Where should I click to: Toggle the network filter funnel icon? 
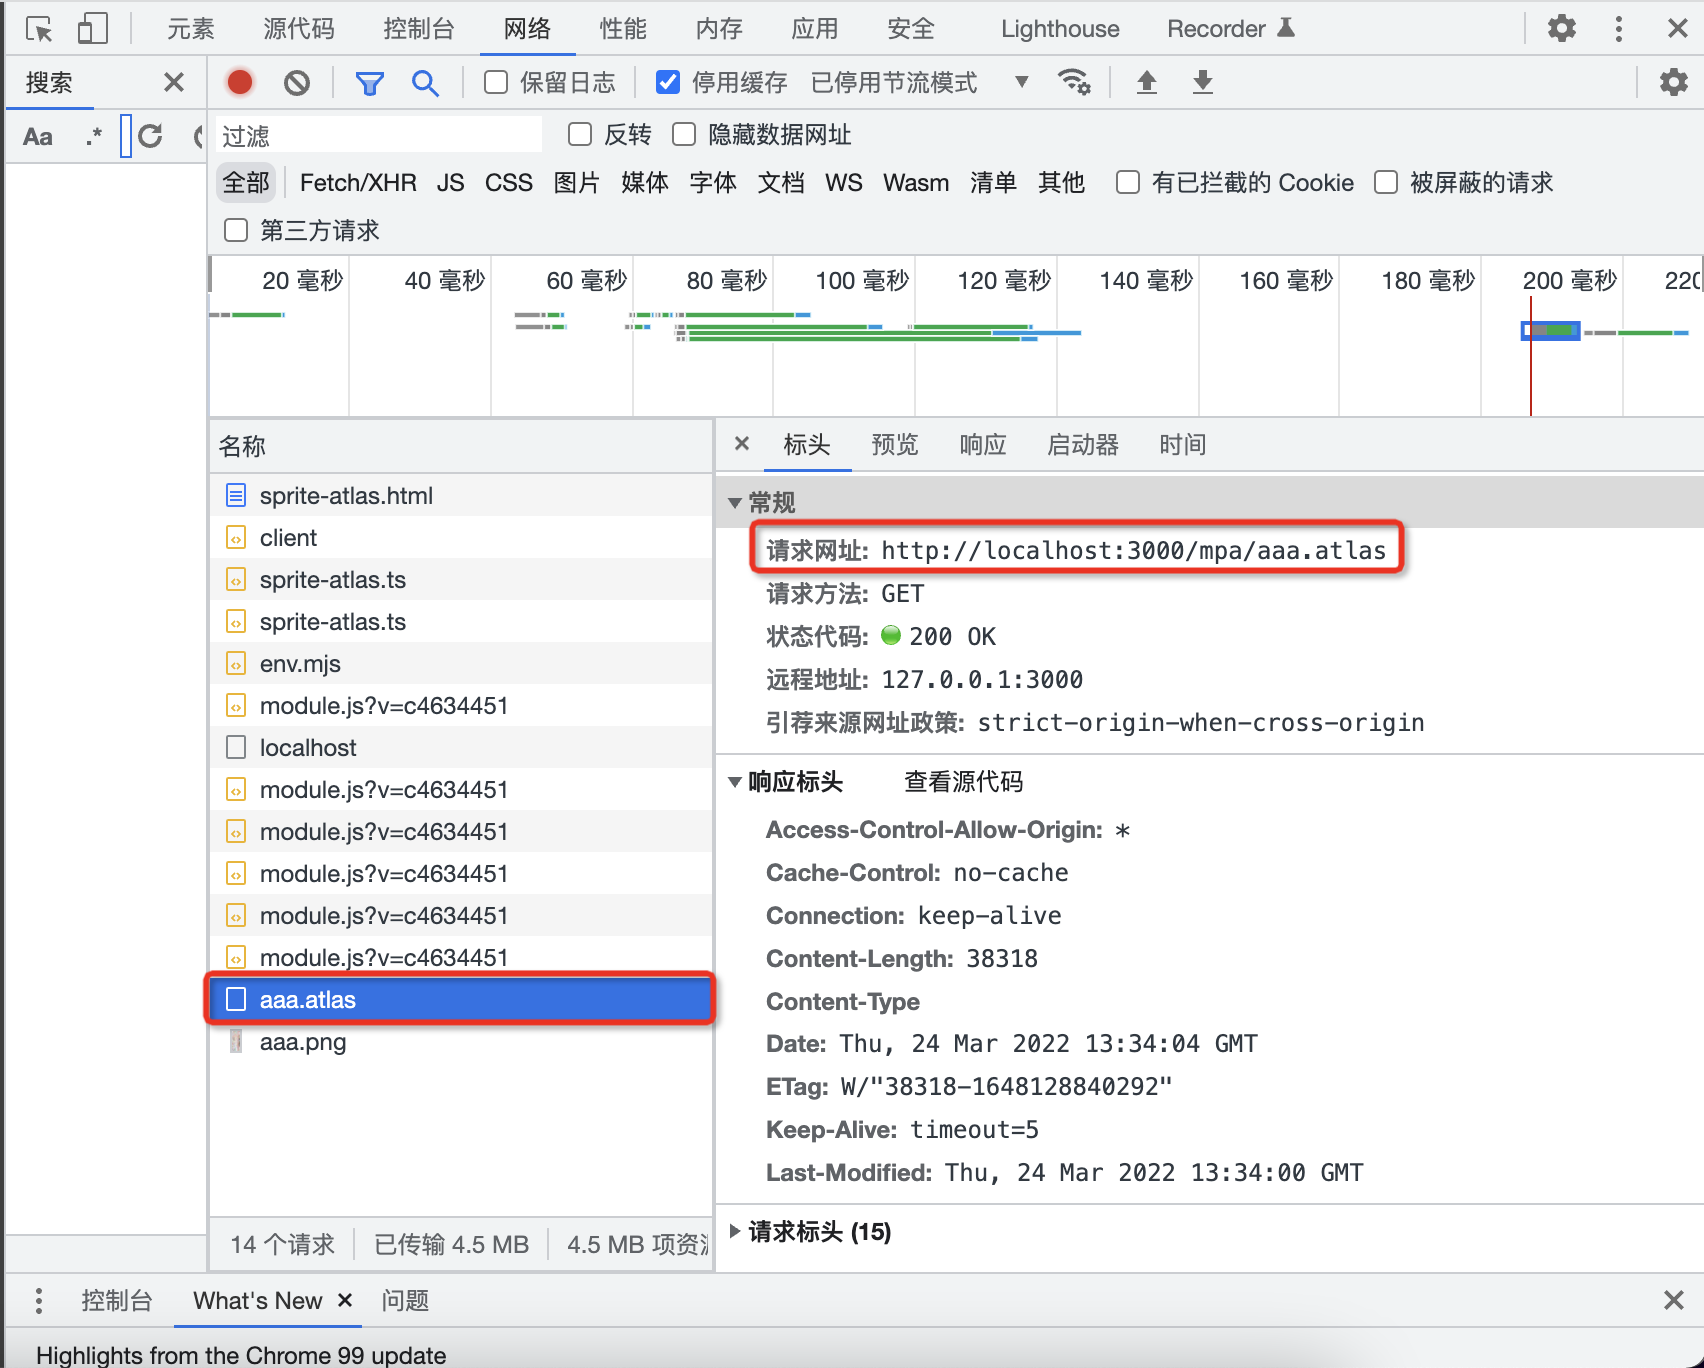[370, 83]
